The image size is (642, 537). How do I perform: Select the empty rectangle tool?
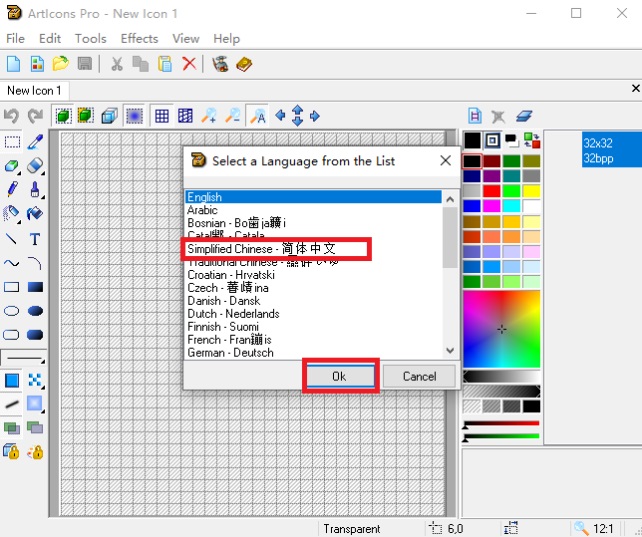[11, 287]
